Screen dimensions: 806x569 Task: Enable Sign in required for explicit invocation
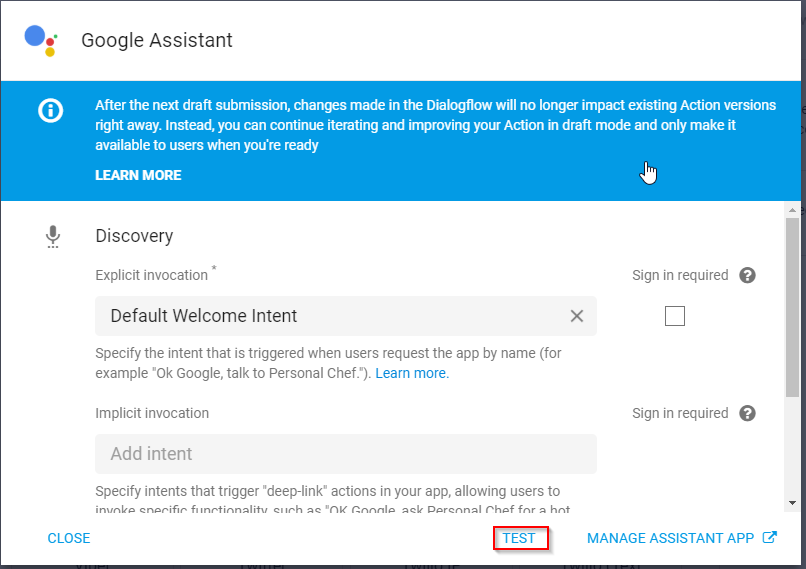tap(675, 316)
